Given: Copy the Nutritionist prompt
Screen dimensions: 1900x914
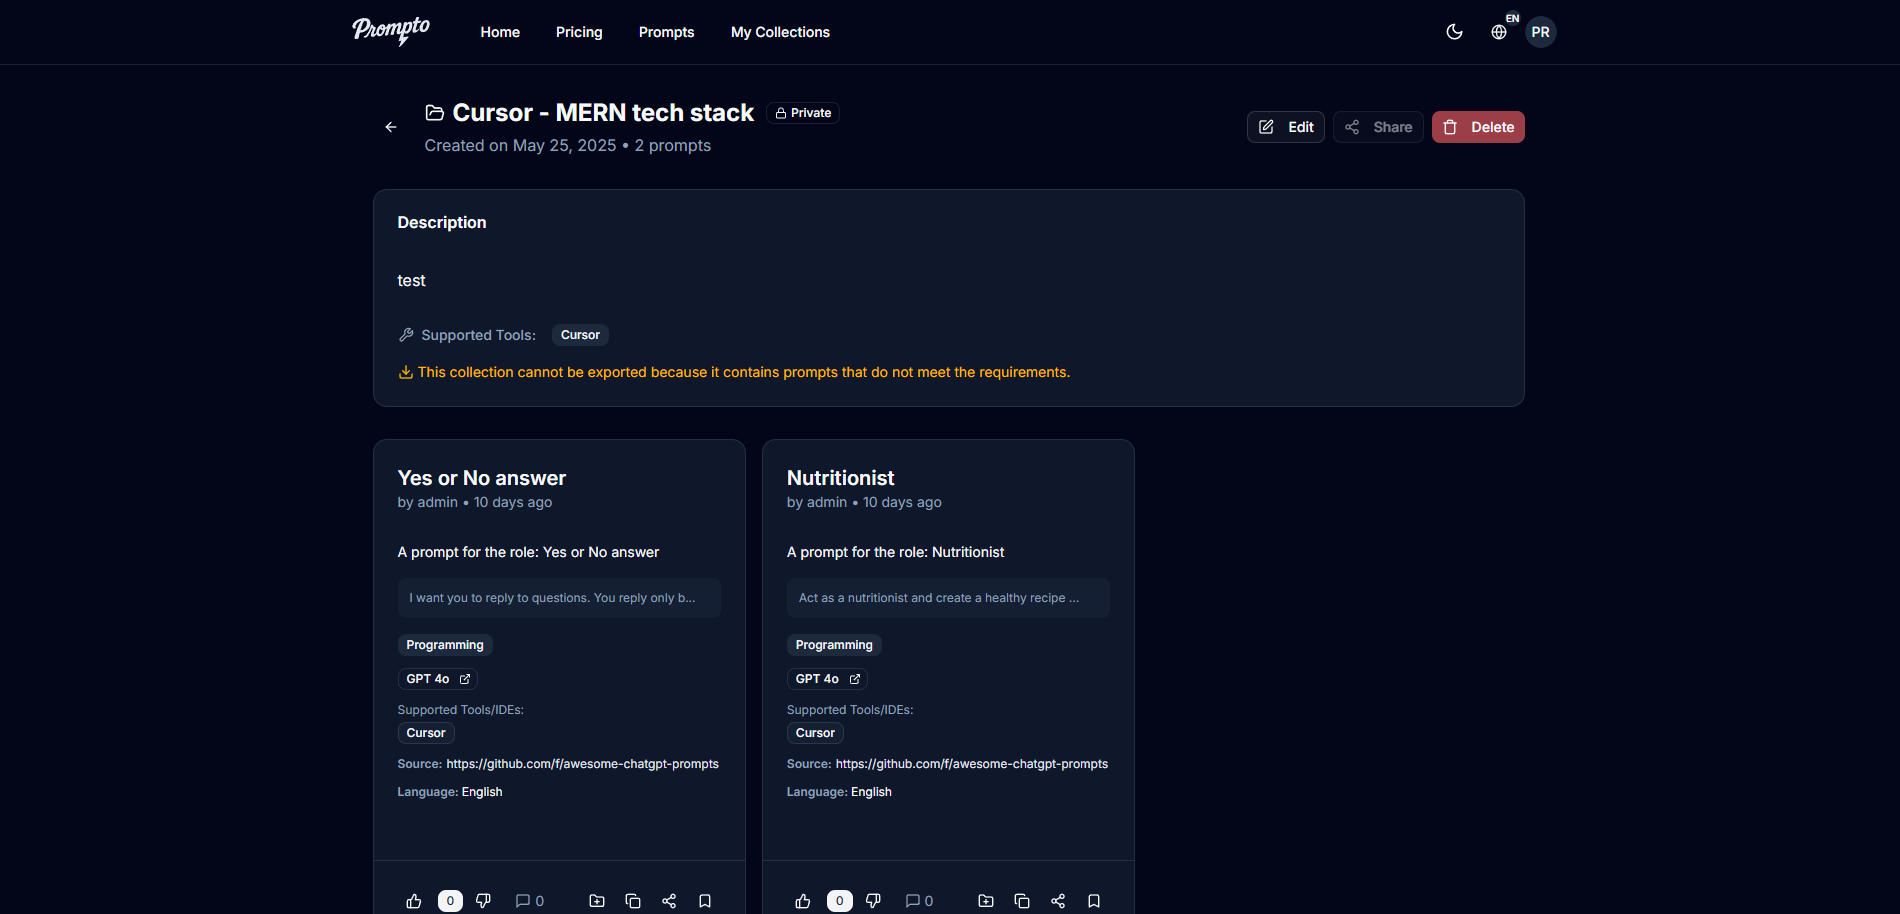Looking at the screenshot, I should pyautogui.click(x=1022, y=901).
